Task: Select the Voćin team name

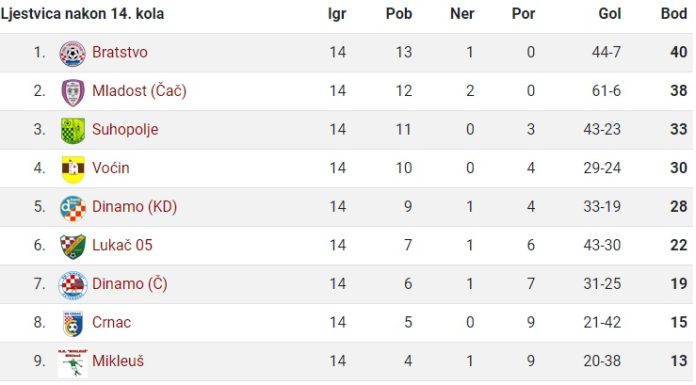Action: [x=111, y=168]
